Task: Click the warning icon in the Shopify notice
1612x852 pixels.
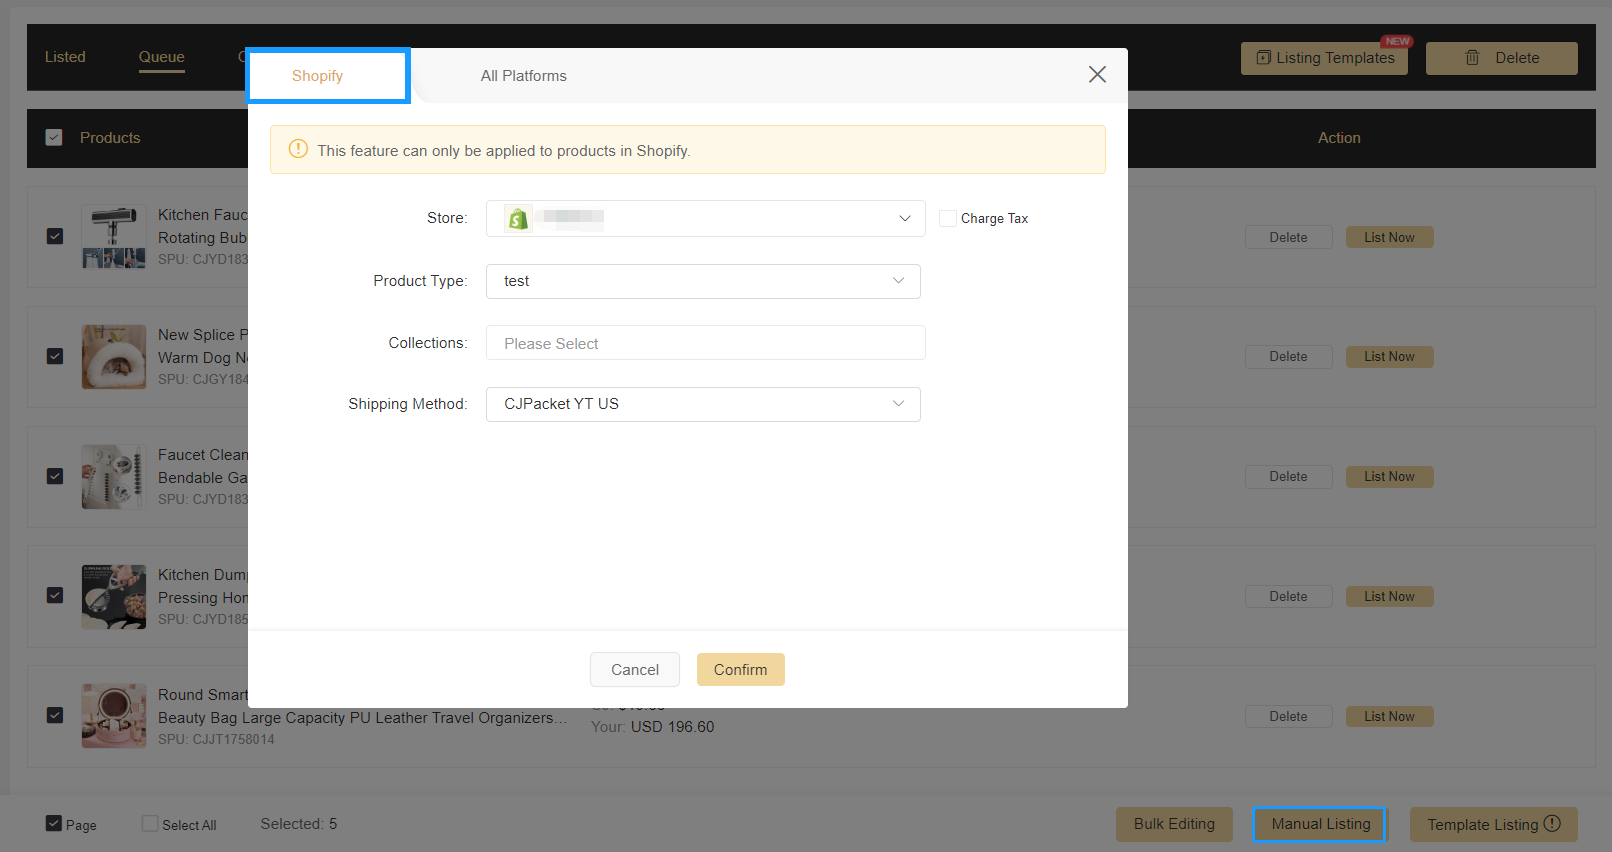Action: [x=298, y=149]
